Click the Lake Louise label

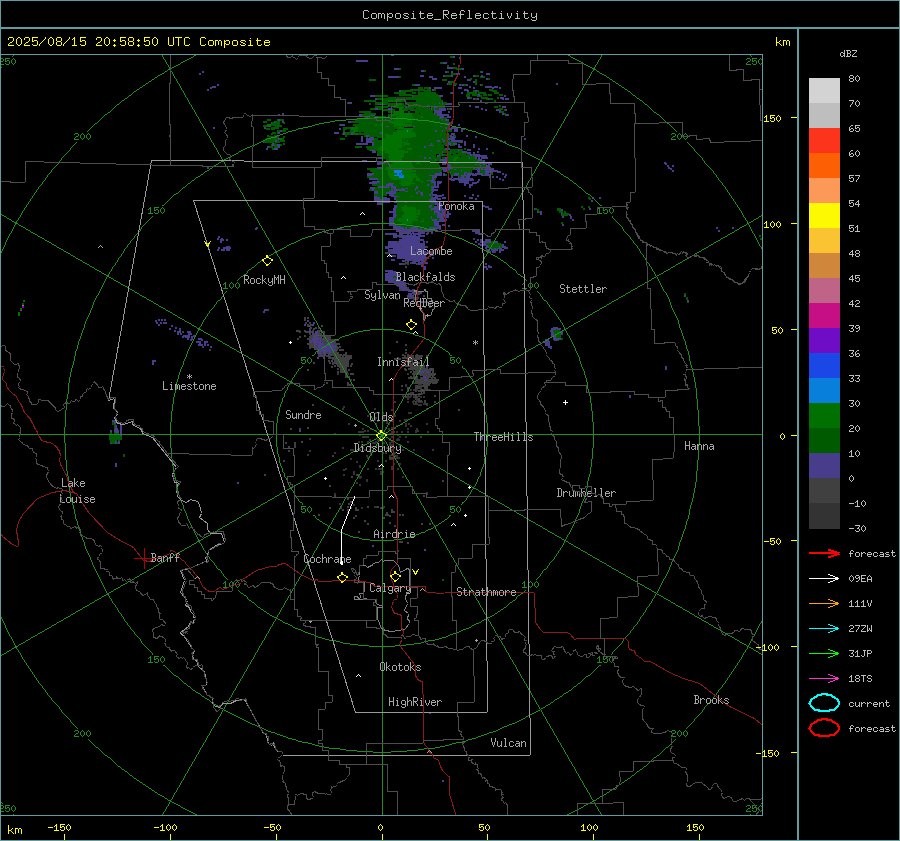77,491
